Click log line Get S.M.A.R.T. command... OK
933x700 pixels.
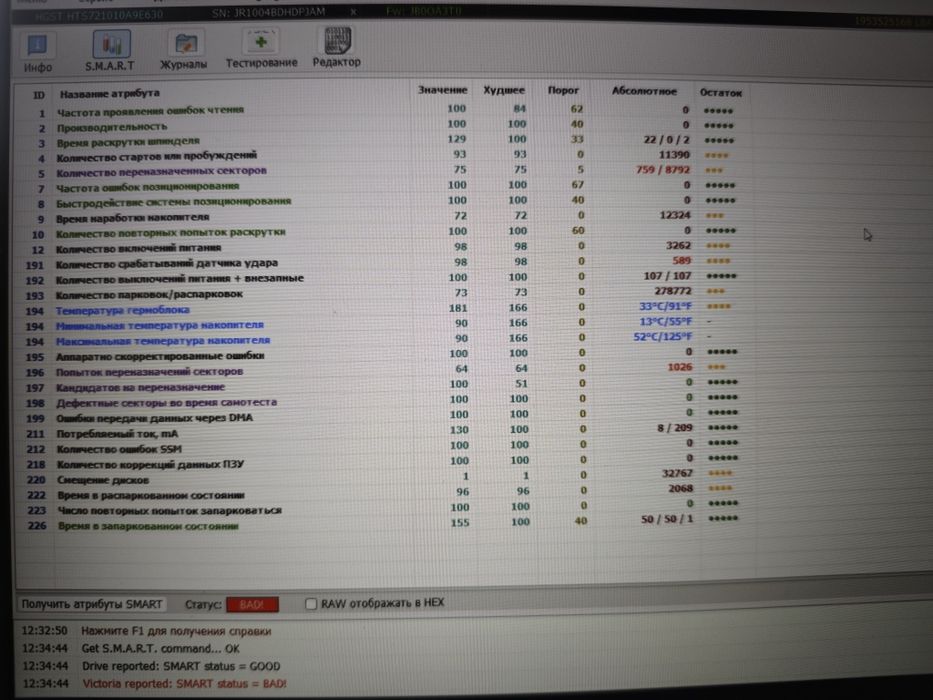tap(160, 648)
